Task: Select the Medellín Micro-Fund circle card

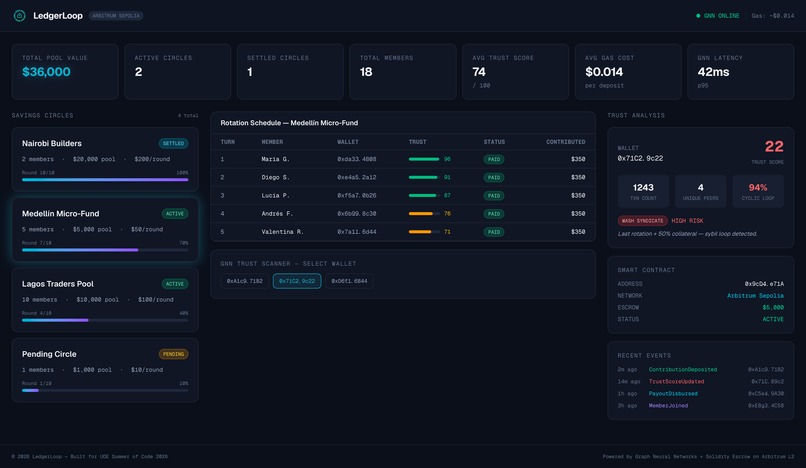Action: pyautogui.click(x=105, y=230)
